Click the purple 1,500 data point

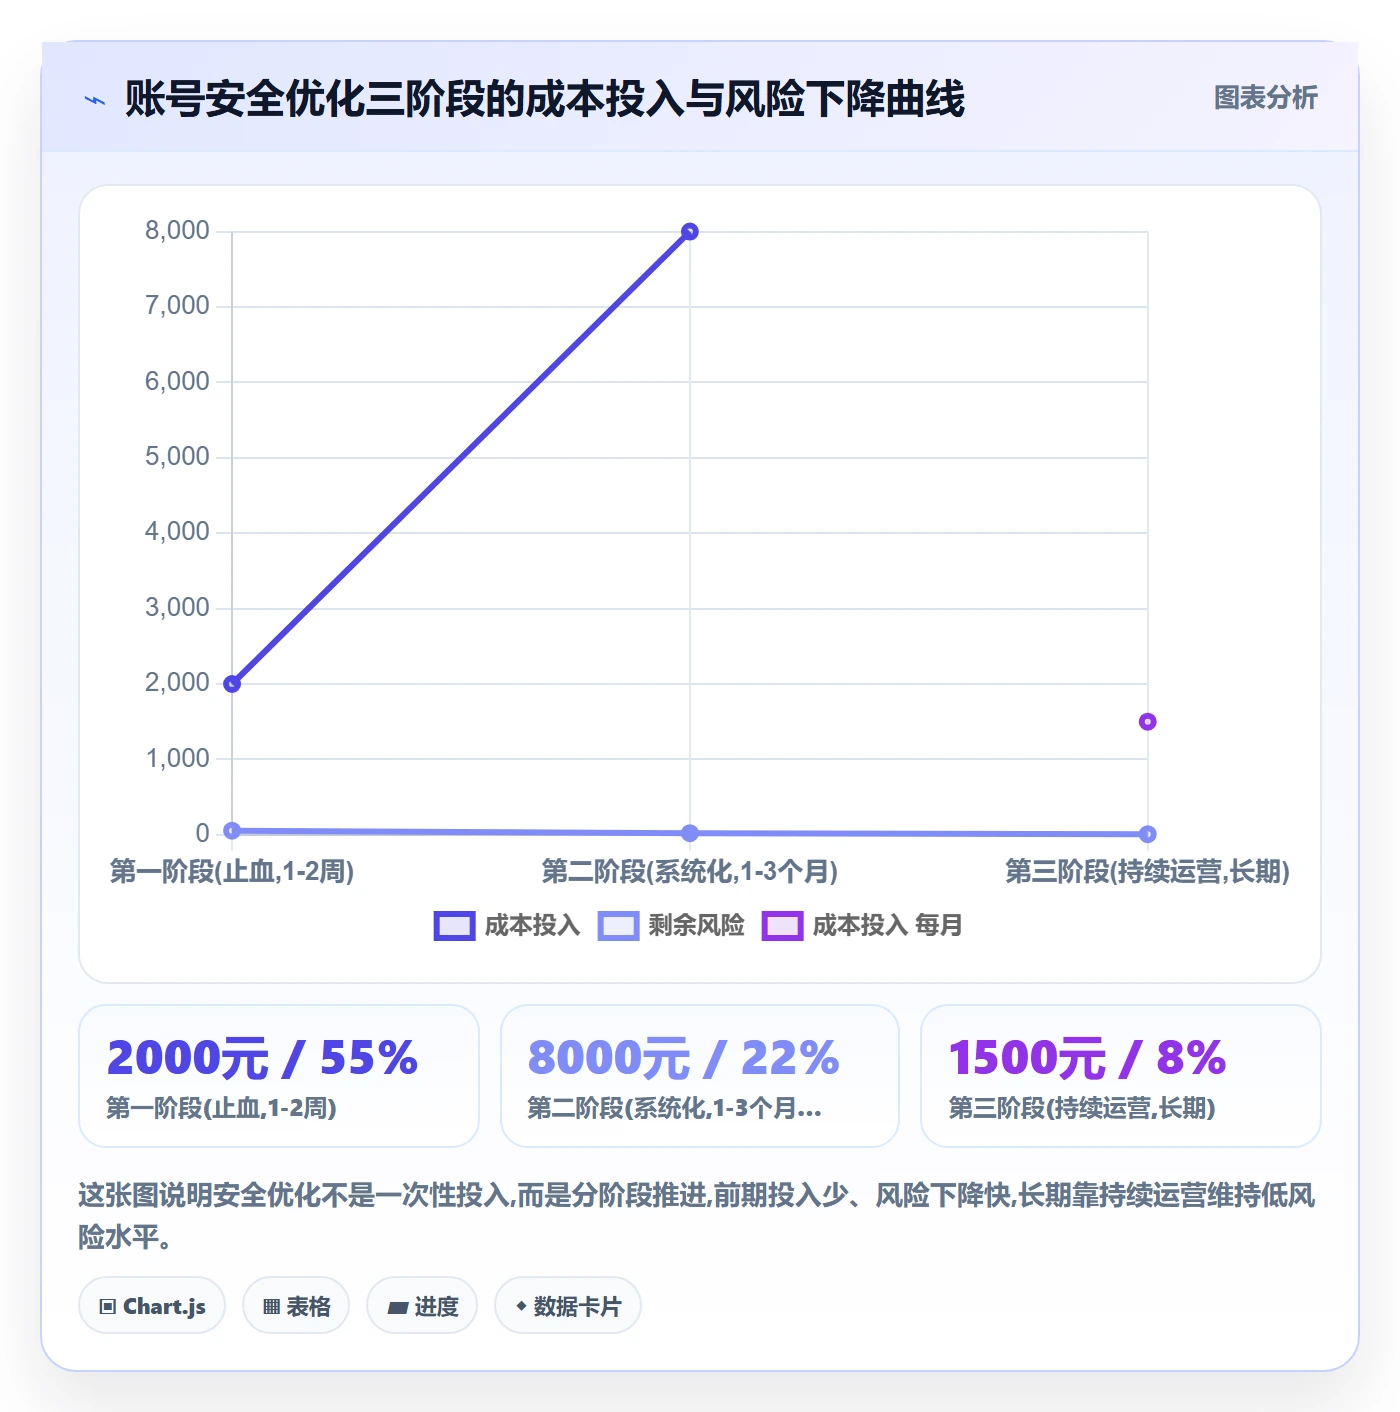[x=1147, y=722]
